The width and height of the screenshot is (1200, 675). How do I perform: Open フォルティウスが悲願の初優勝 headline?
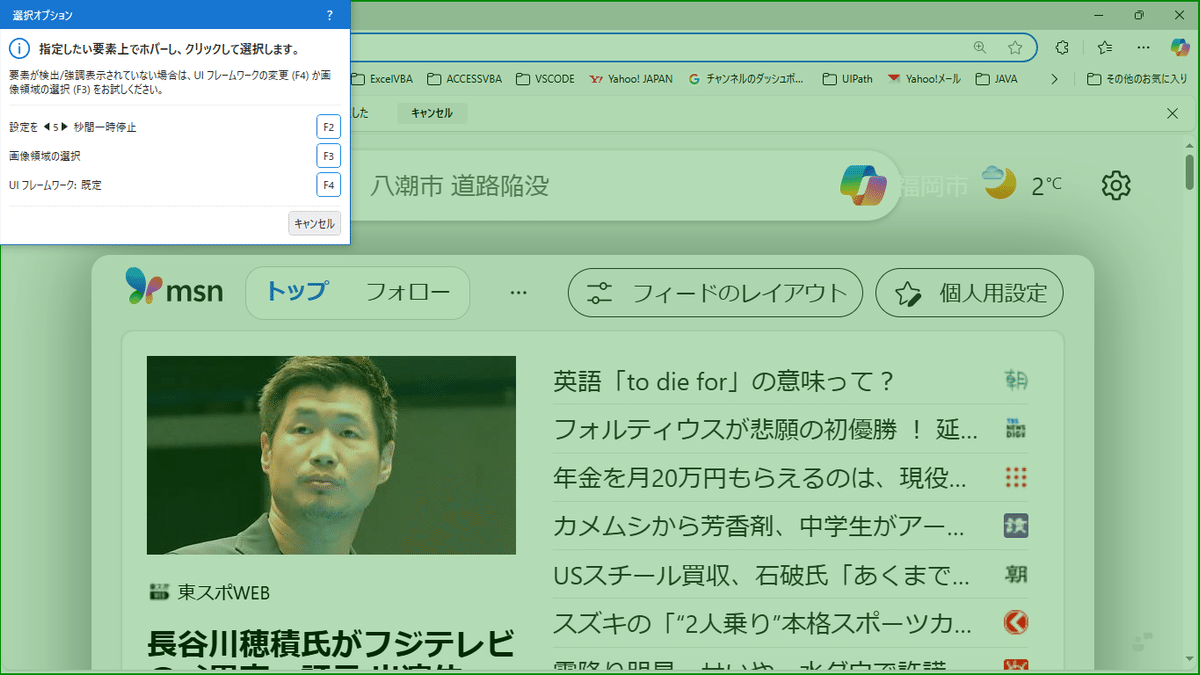[766, 430]
